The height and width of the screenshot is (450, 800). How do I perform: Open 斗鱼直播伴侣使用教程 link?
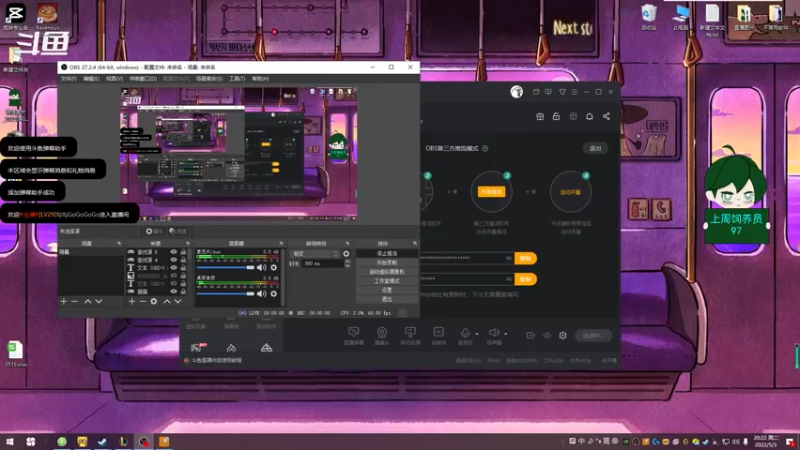(x=217, y=360)
